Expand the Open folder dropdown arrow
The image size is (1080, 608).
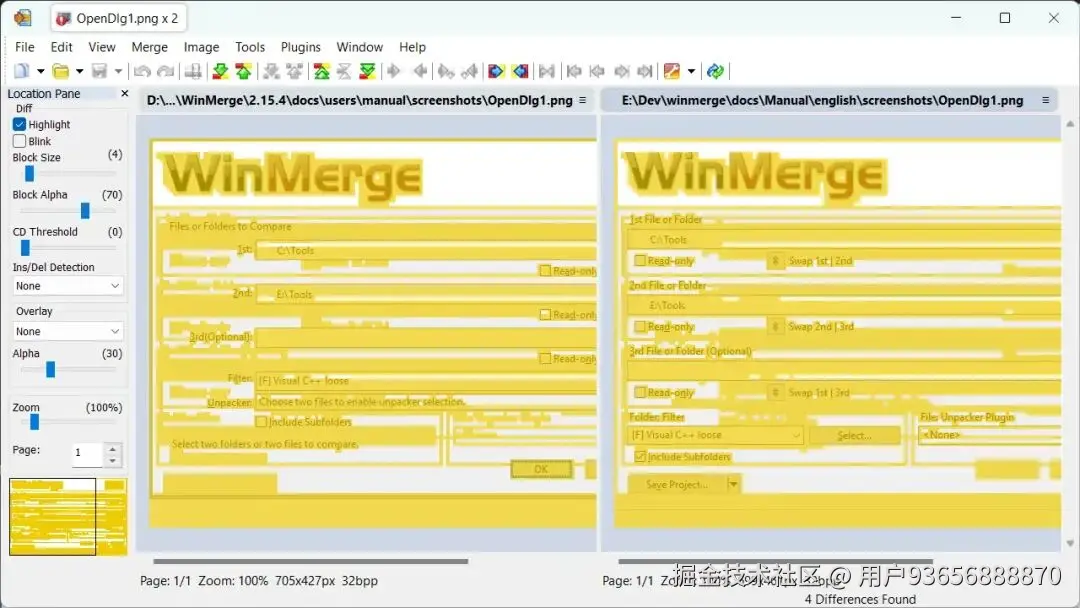(x=79, y=71)
